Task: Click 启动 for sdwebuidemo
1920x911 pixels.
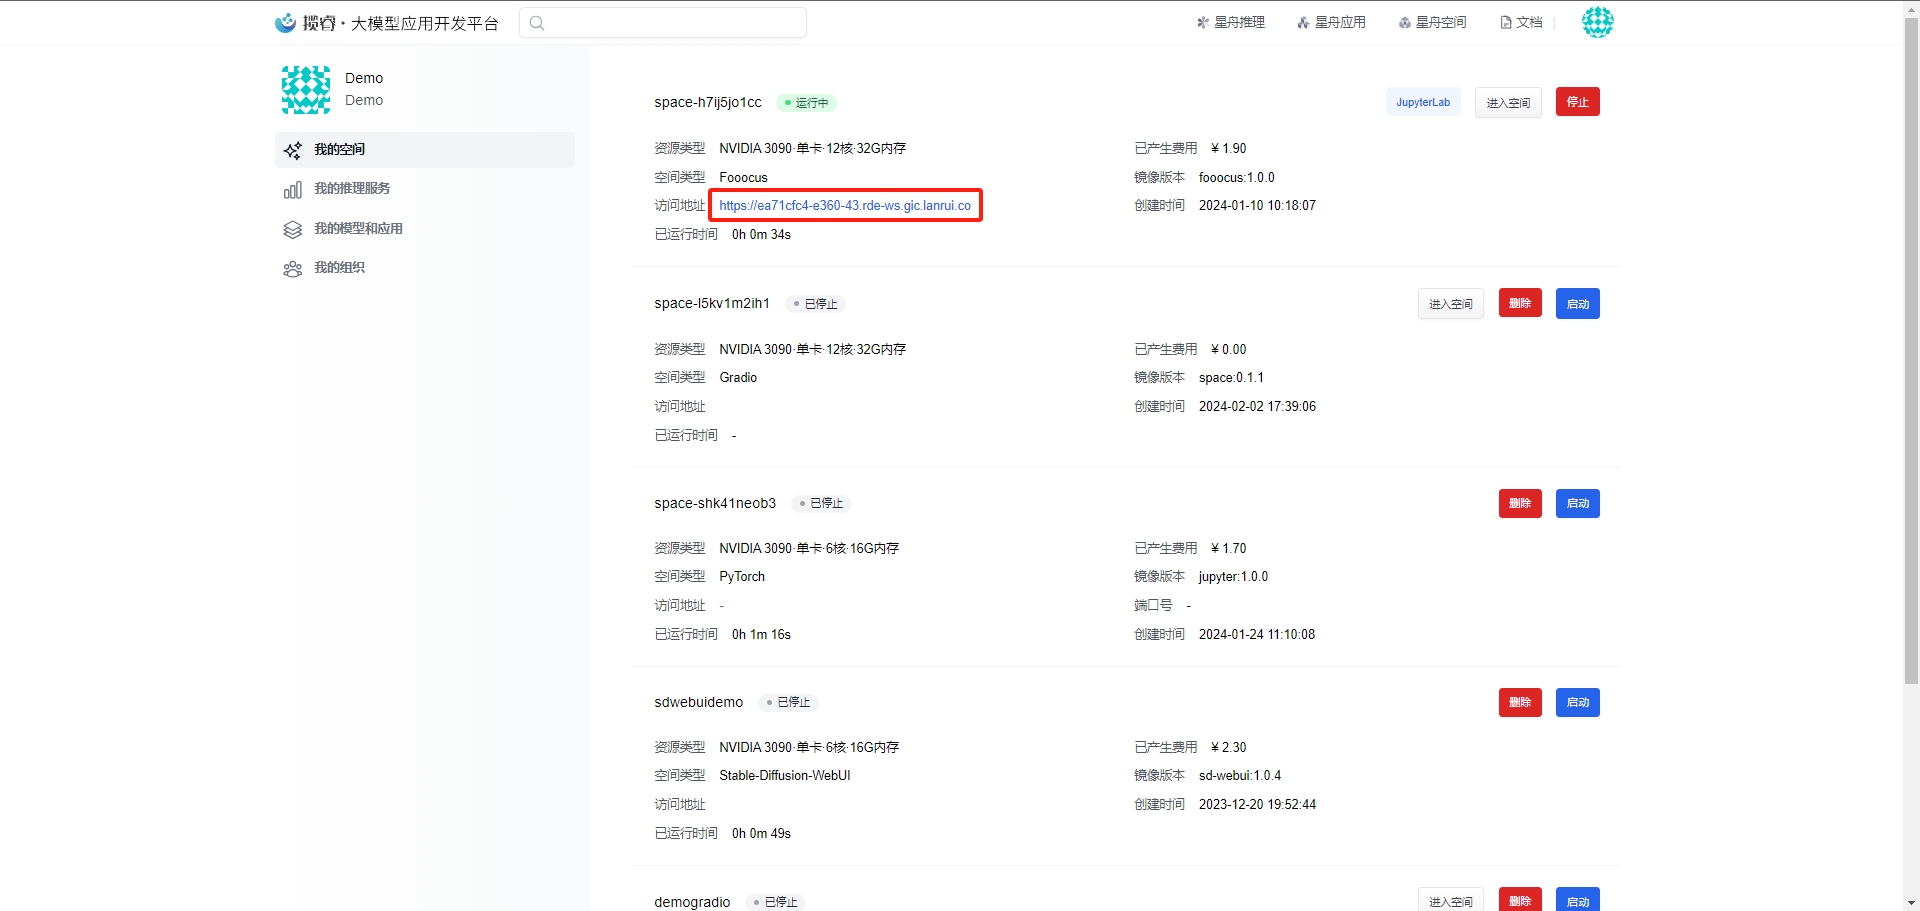Action: click(x=1578, y=702)
